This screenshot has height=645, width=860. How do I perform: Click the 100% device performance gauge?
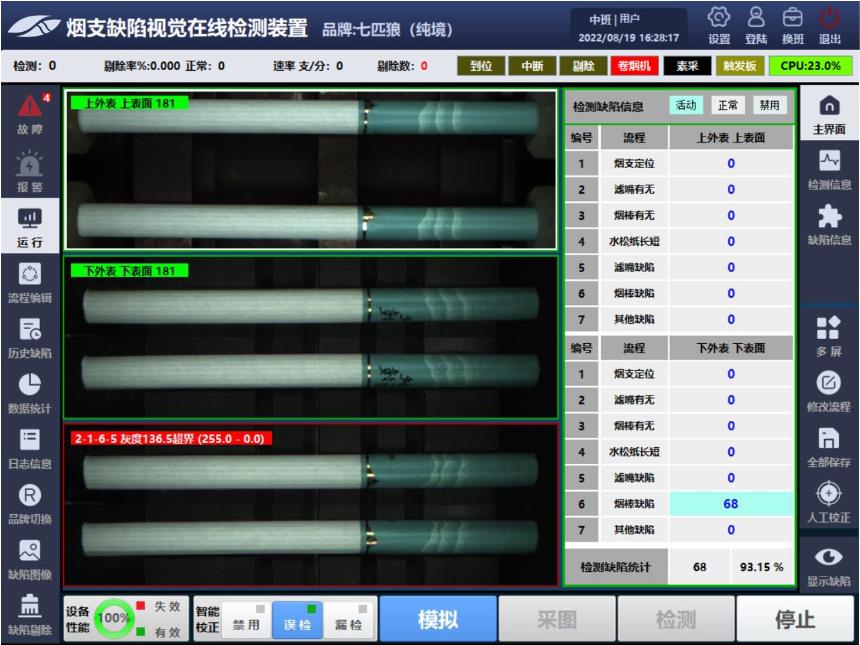(115, 619)
